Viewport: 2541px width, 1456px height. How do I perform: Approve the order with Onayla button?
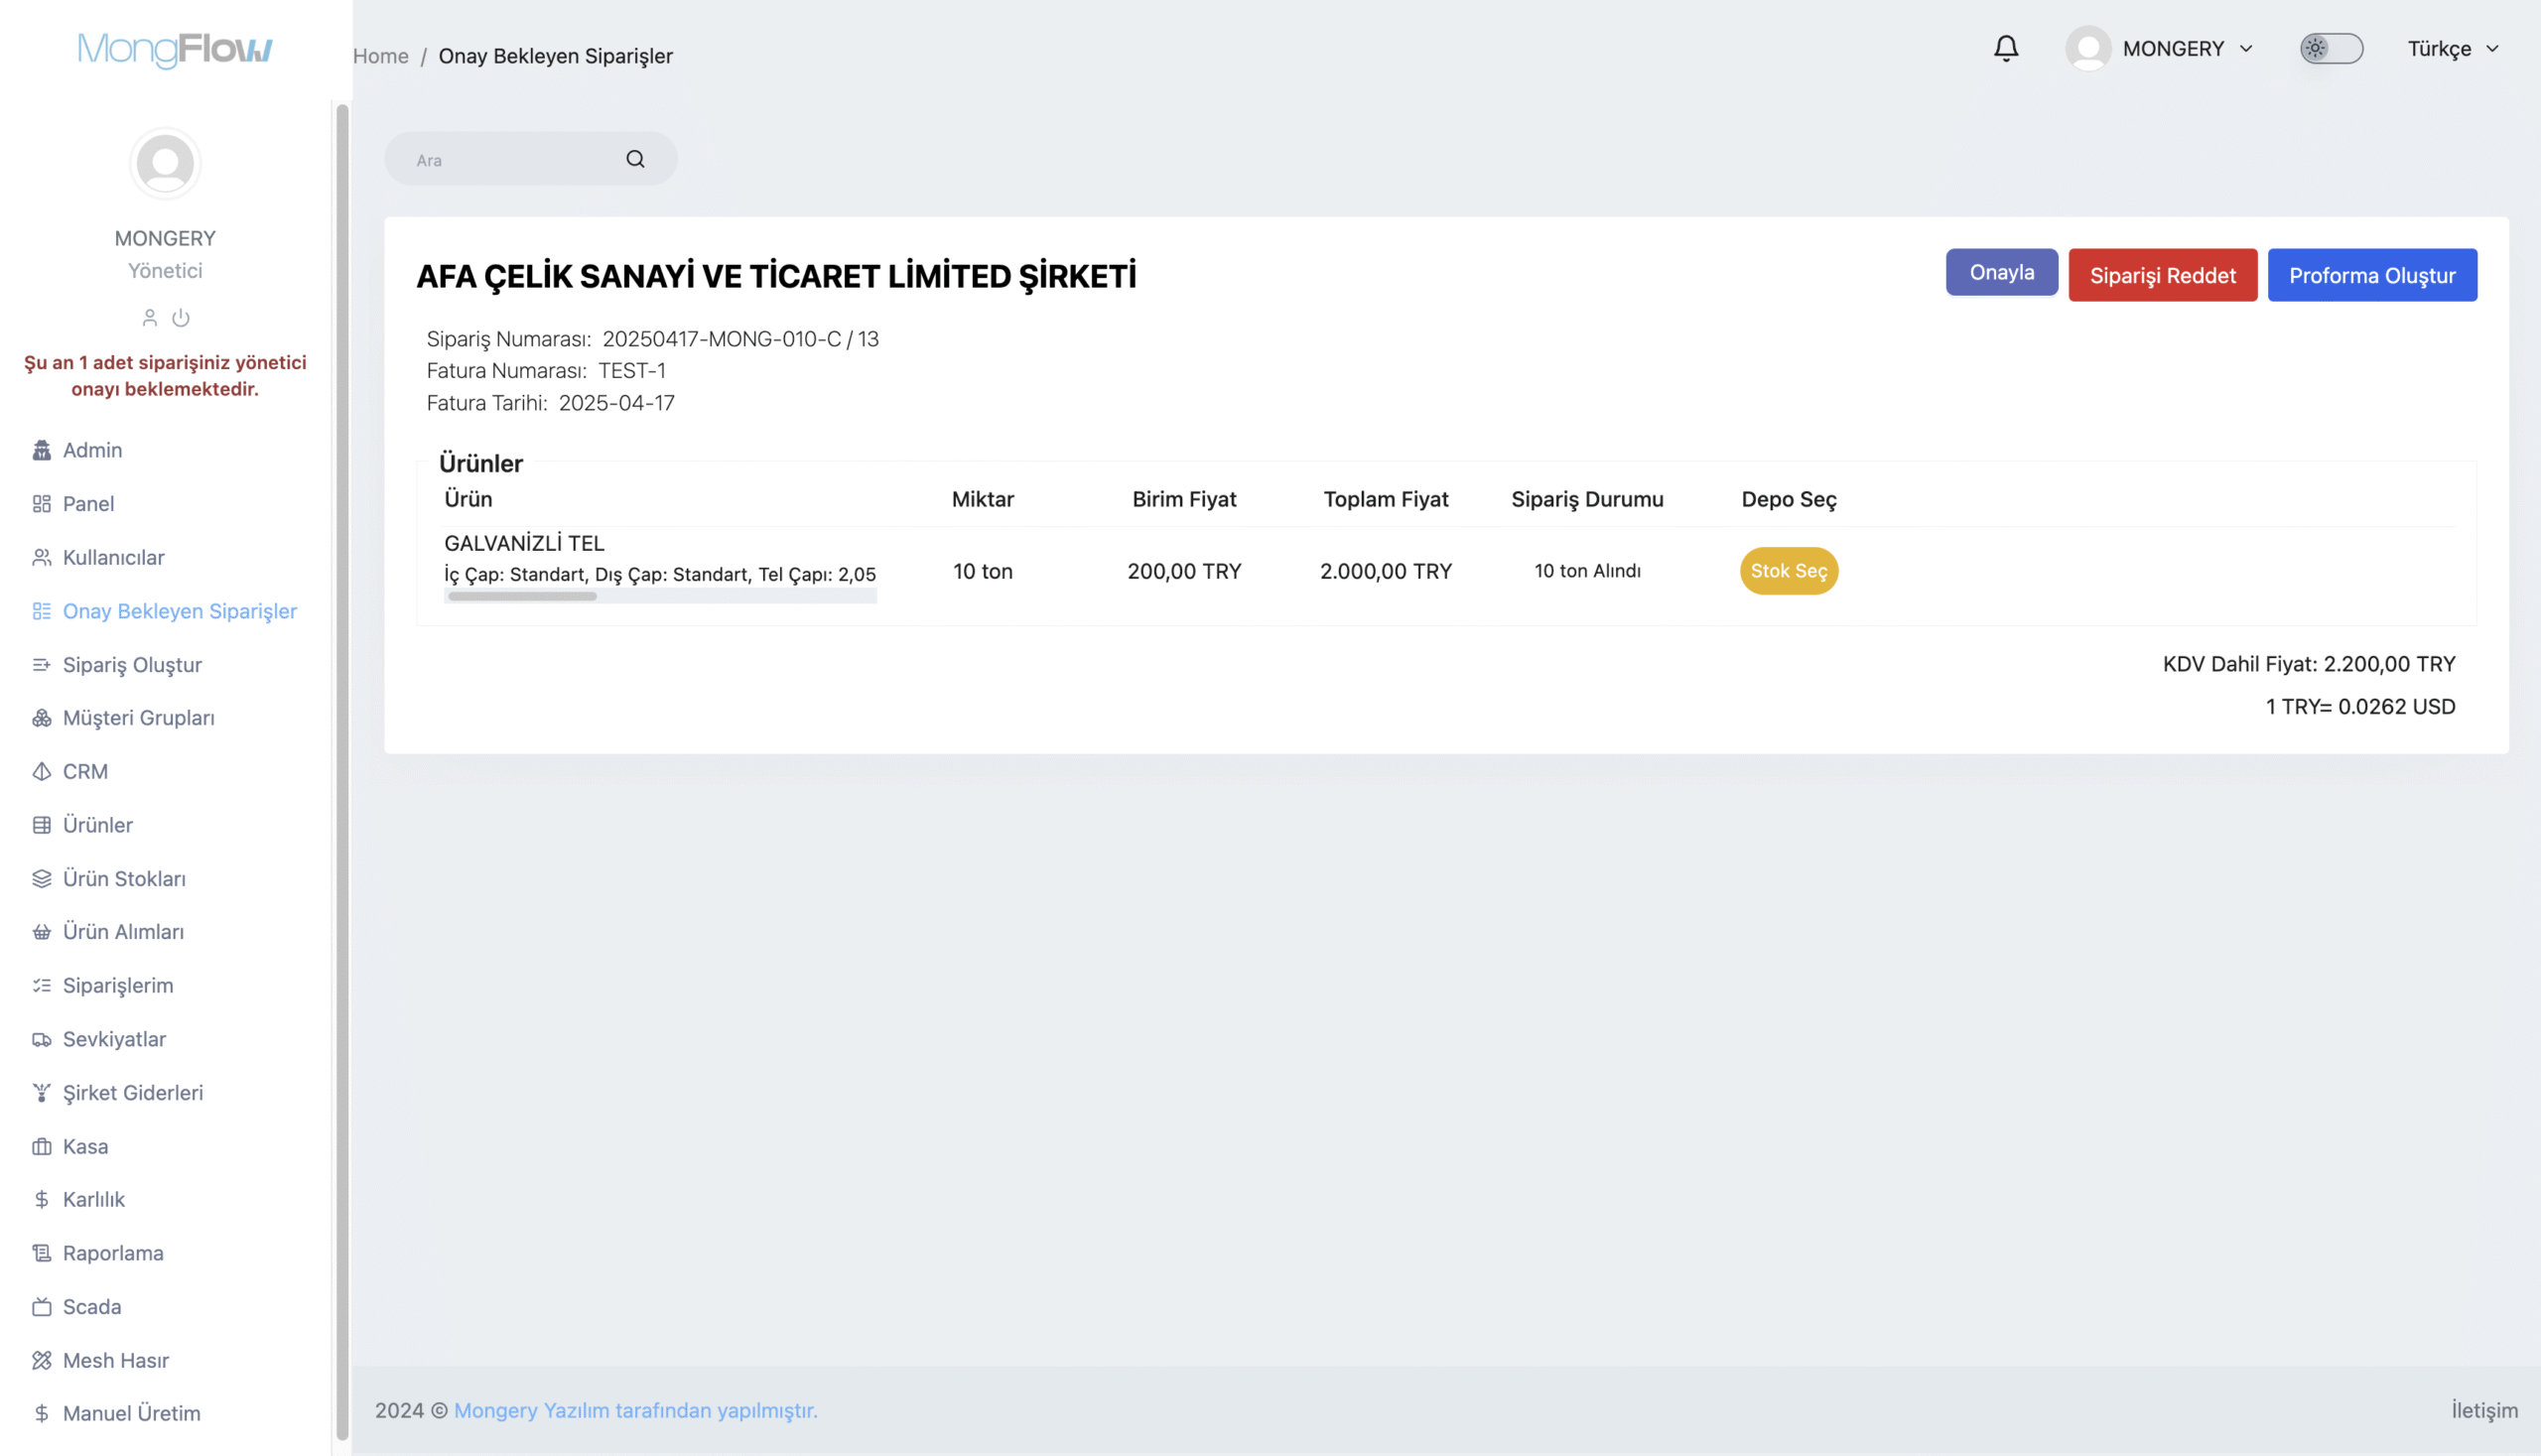2001,272
